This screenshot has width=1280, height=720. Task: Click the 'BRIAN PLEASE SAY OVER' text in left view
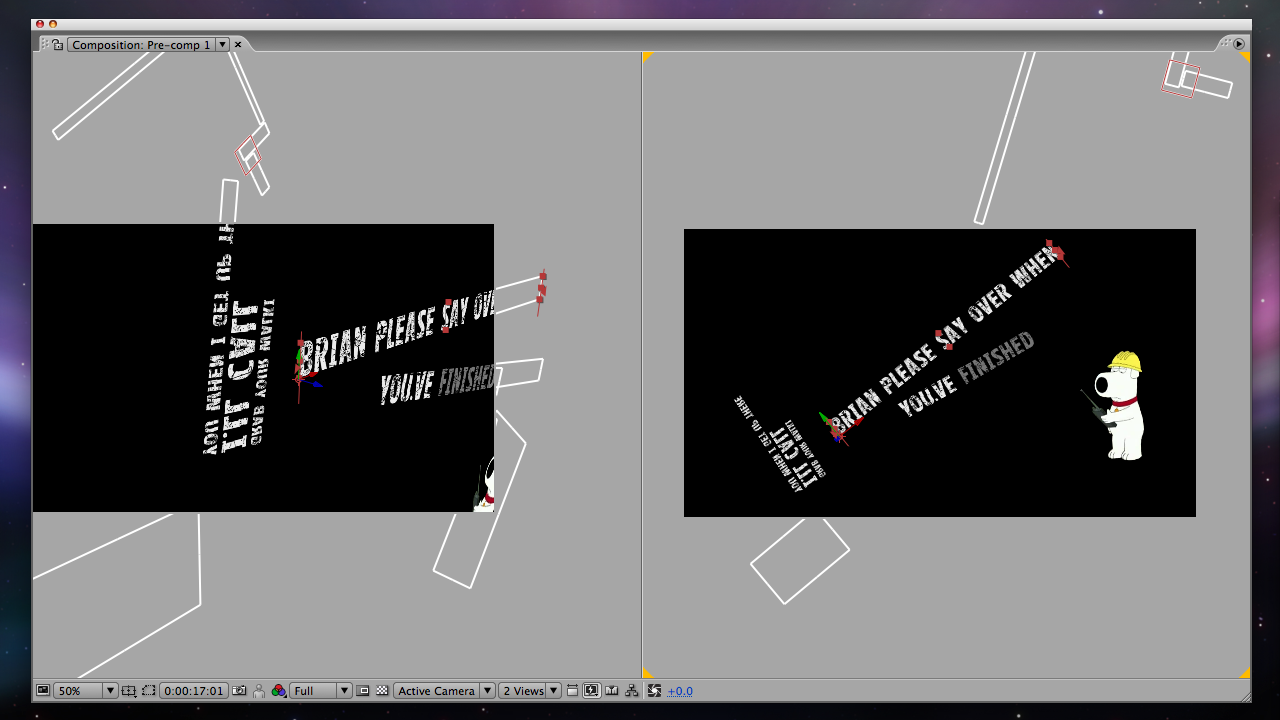tap(398, 332)
